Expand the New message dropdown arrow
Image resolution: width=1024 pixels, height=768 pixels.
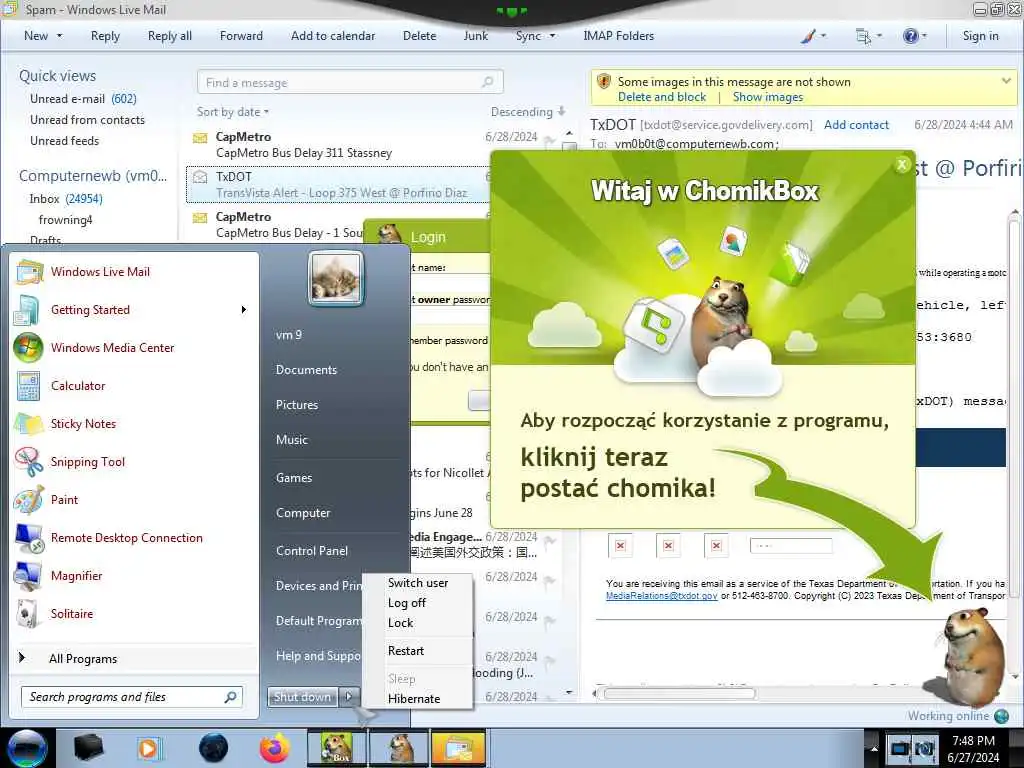click(59, 36)
